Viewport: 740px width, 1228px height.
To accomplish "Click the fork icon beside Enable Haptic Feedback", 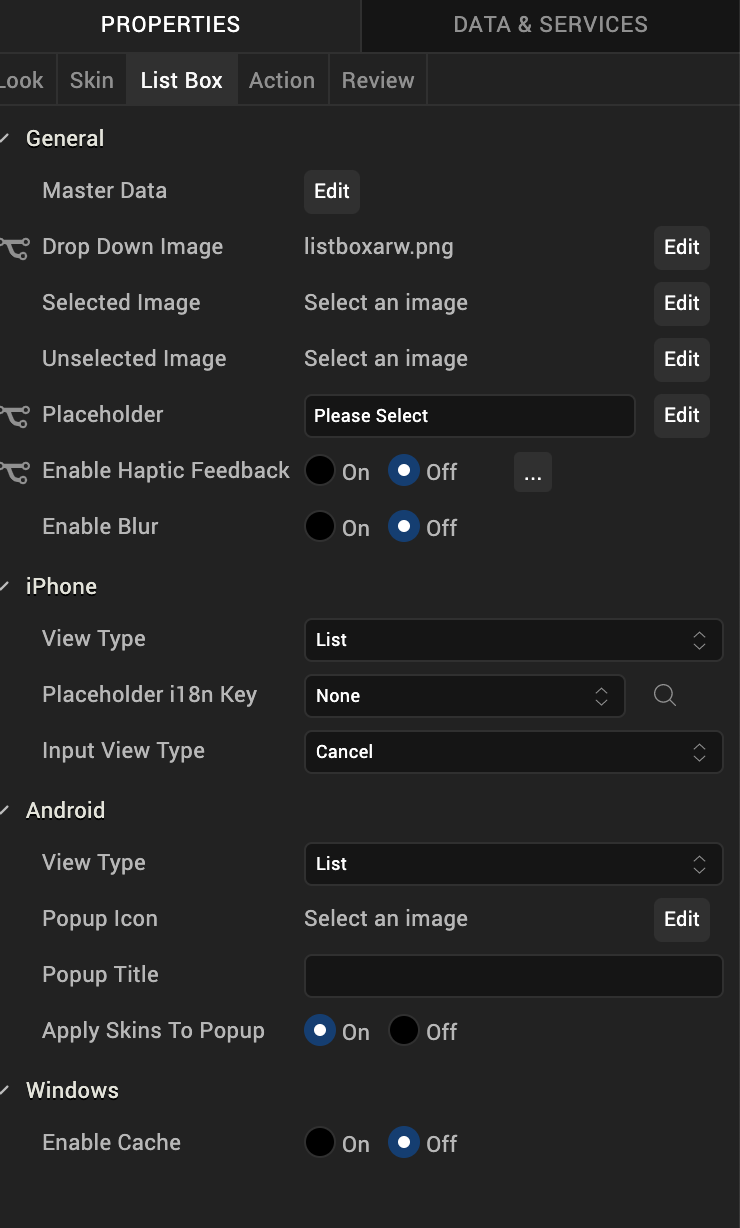I will point(14,472).
